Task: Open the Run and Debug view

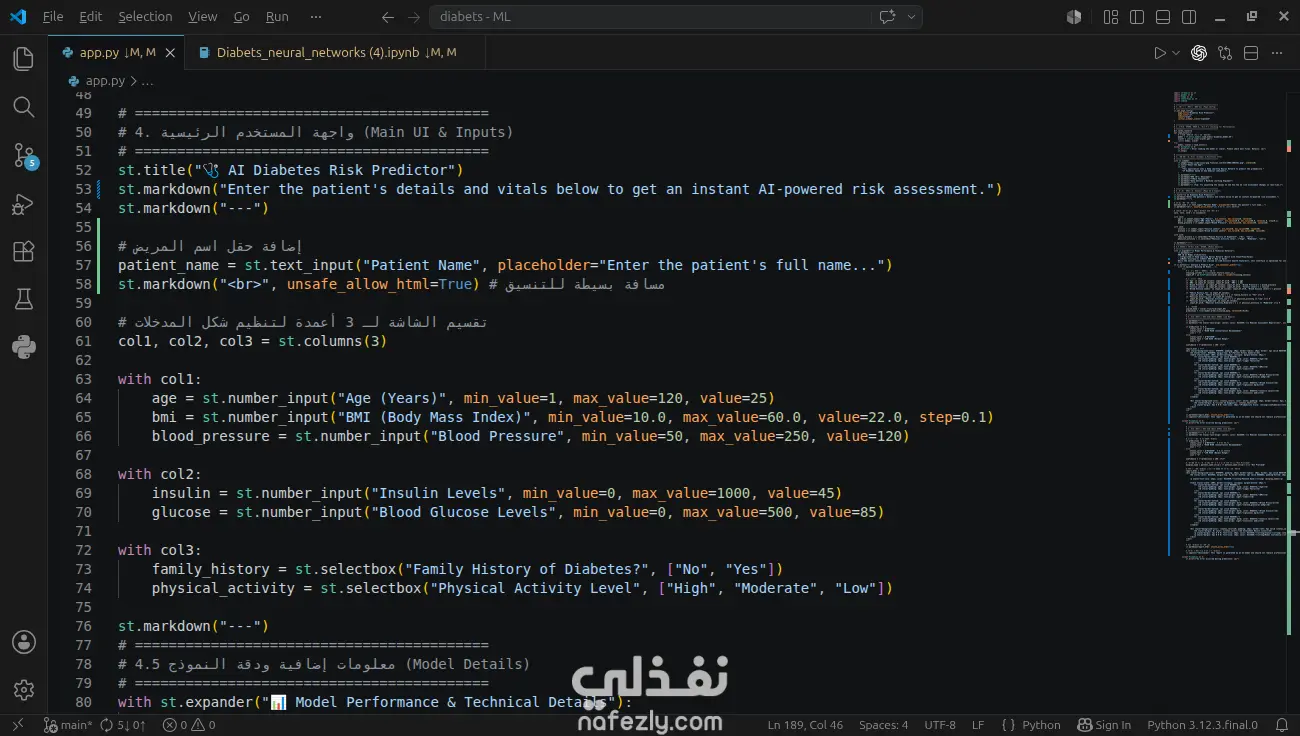Action: coord(23,204)
